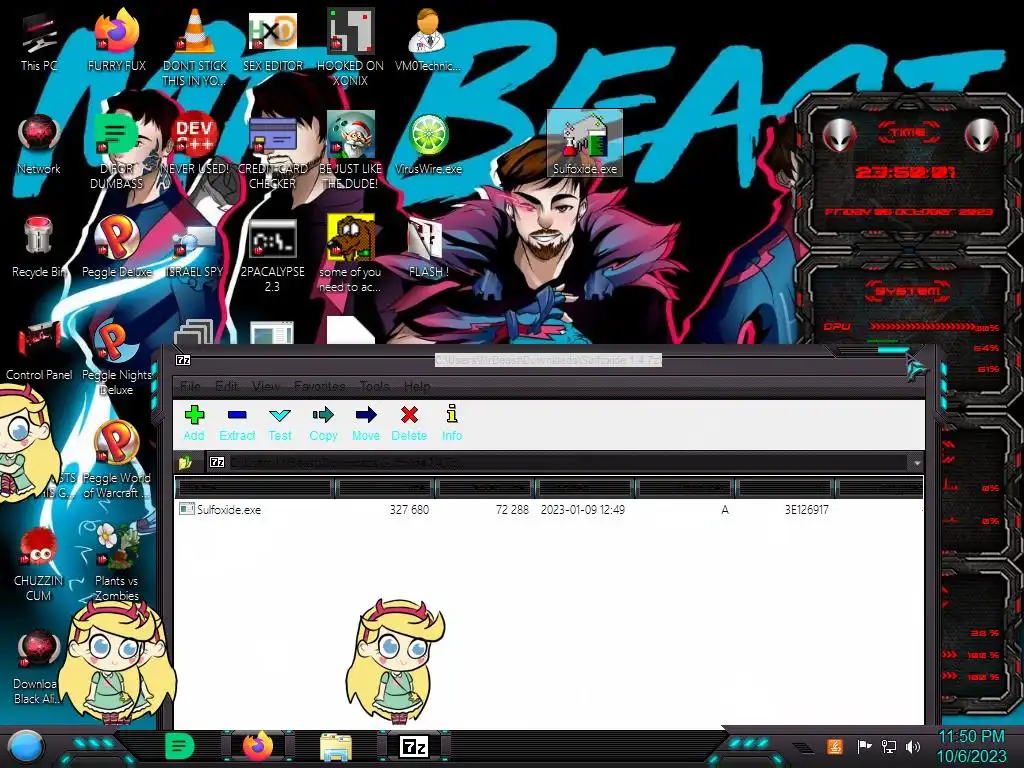The height and width of the screenshot is (768, 1024).
Task: Select the Network desktop icon
Action: click(x=39, y=144)
